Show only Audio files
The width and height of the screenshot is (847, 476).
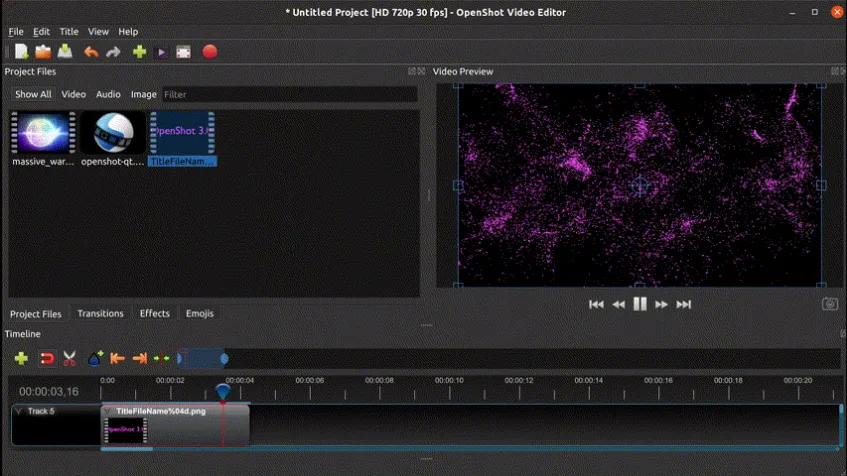pyautogui.click(x=108, y=94)
